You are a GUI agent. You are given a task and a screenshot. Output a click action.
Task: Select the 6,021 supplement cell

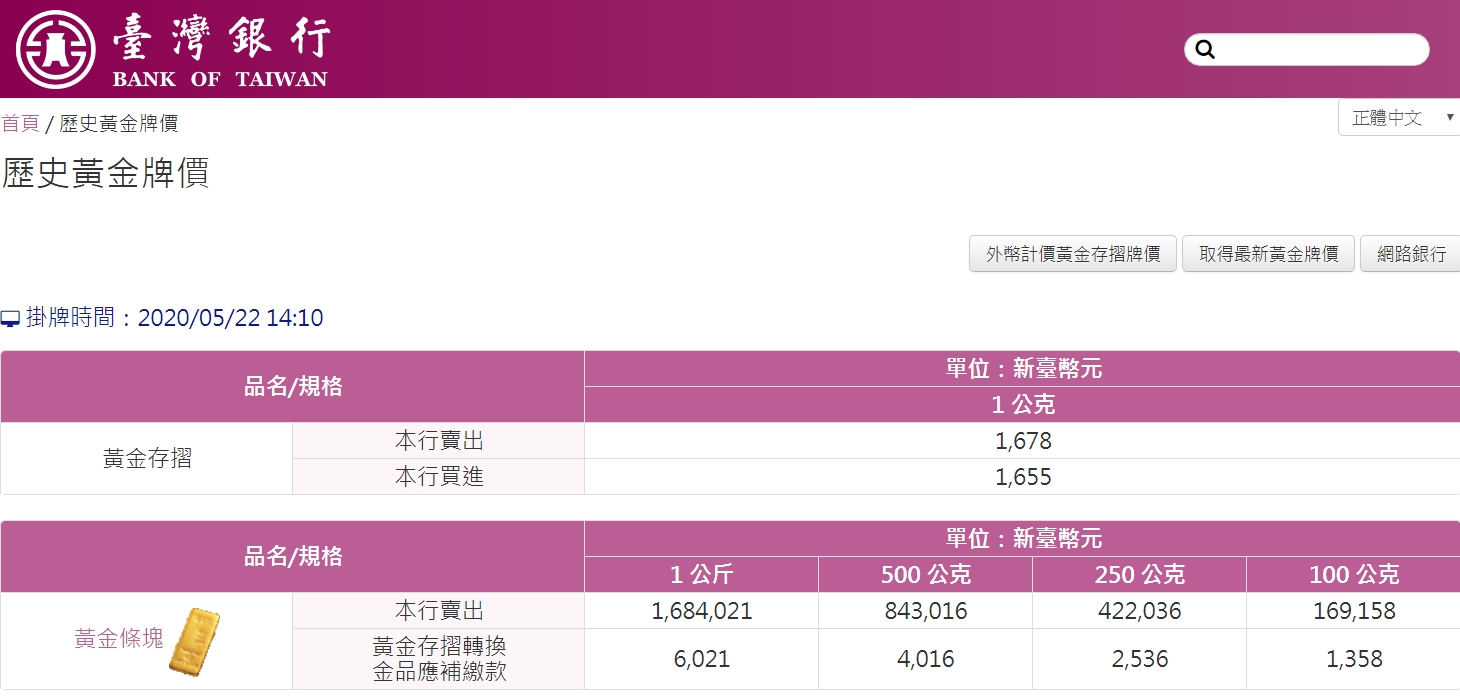pos(701,659)
